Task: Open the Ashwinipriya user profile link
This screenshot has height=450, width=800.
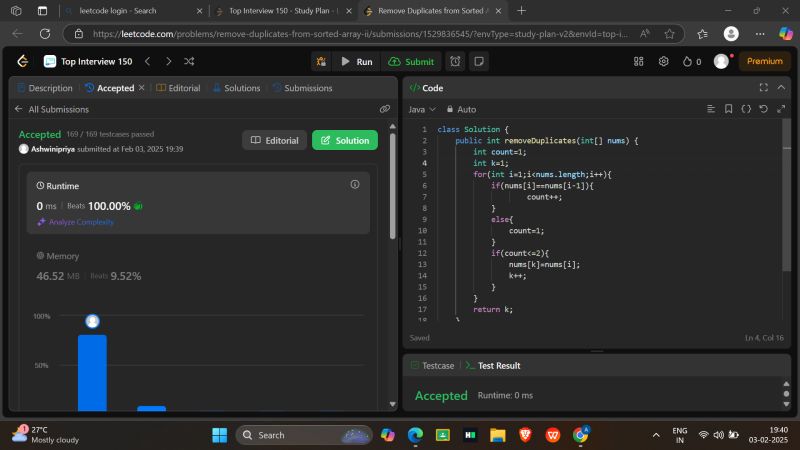Action: coord(53,149)
